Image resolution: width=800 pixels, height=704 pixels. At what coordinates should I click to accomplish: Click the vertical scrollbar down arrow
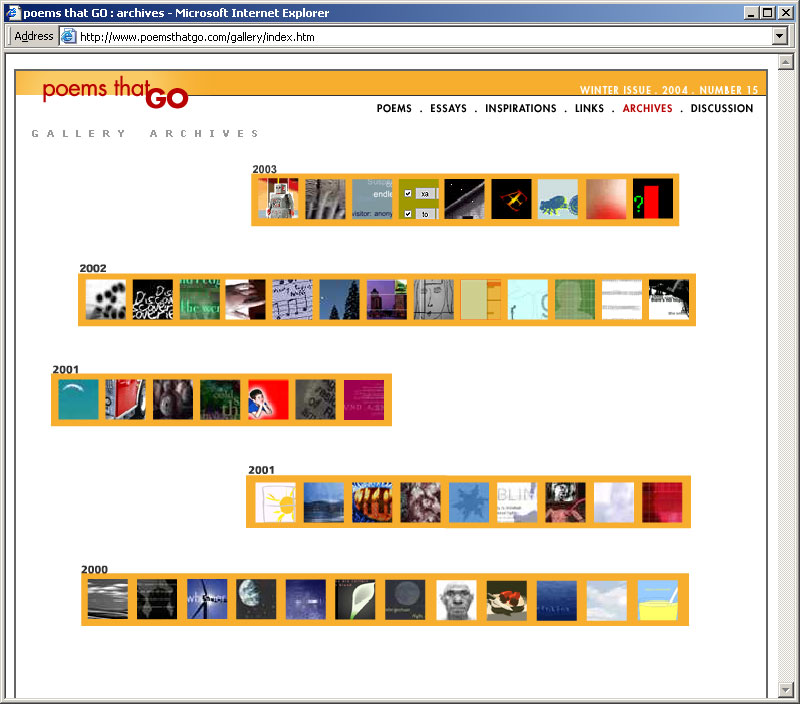(786, 689)
